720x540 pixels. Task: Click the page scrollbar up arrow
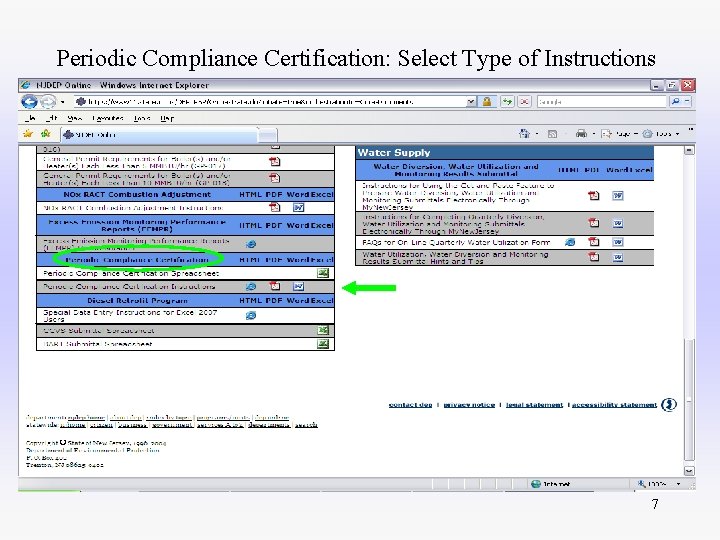[x=689, y=151]
